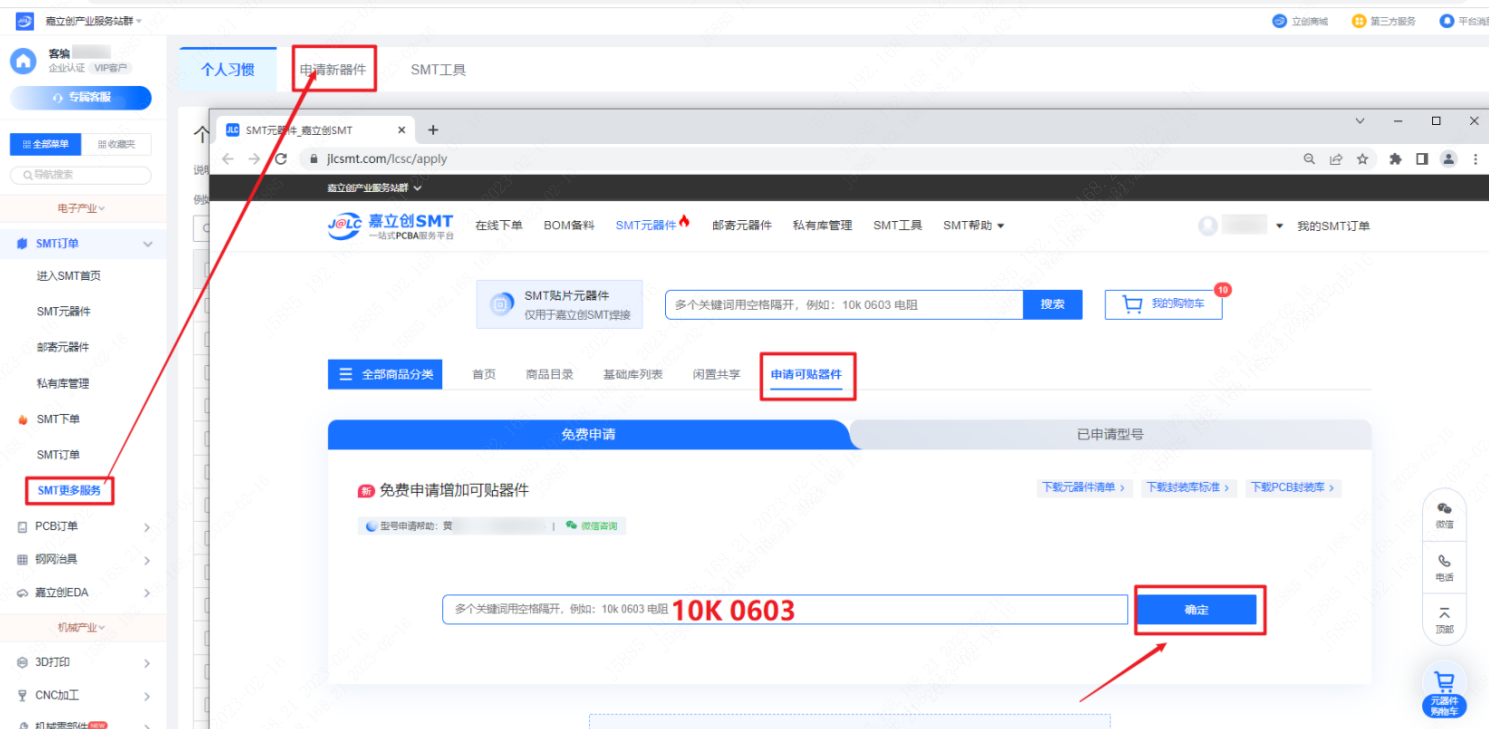Click the top component search input field

coord(844,305)
